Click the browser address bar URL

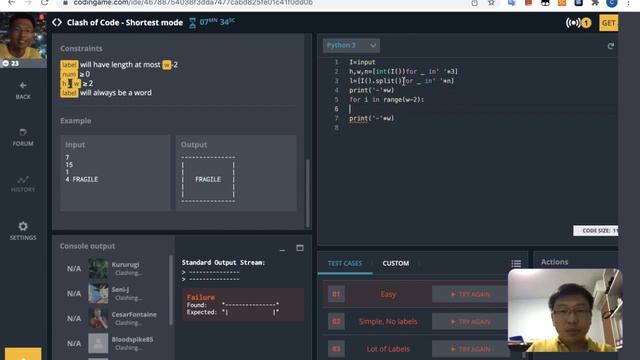point(193,3)
